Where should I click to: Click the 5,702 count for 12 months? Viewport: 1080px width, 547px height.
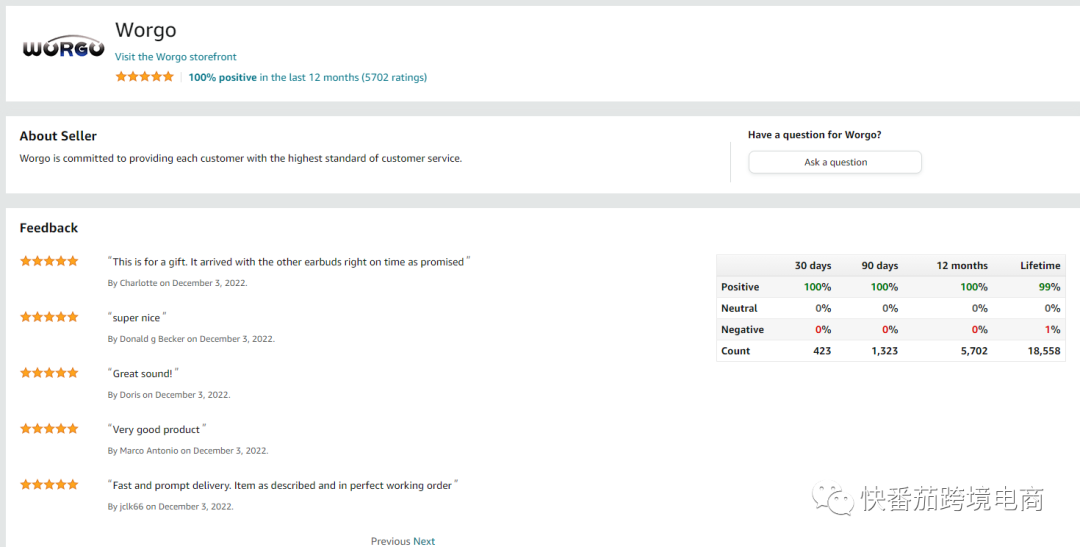click(x=973, y=351)
